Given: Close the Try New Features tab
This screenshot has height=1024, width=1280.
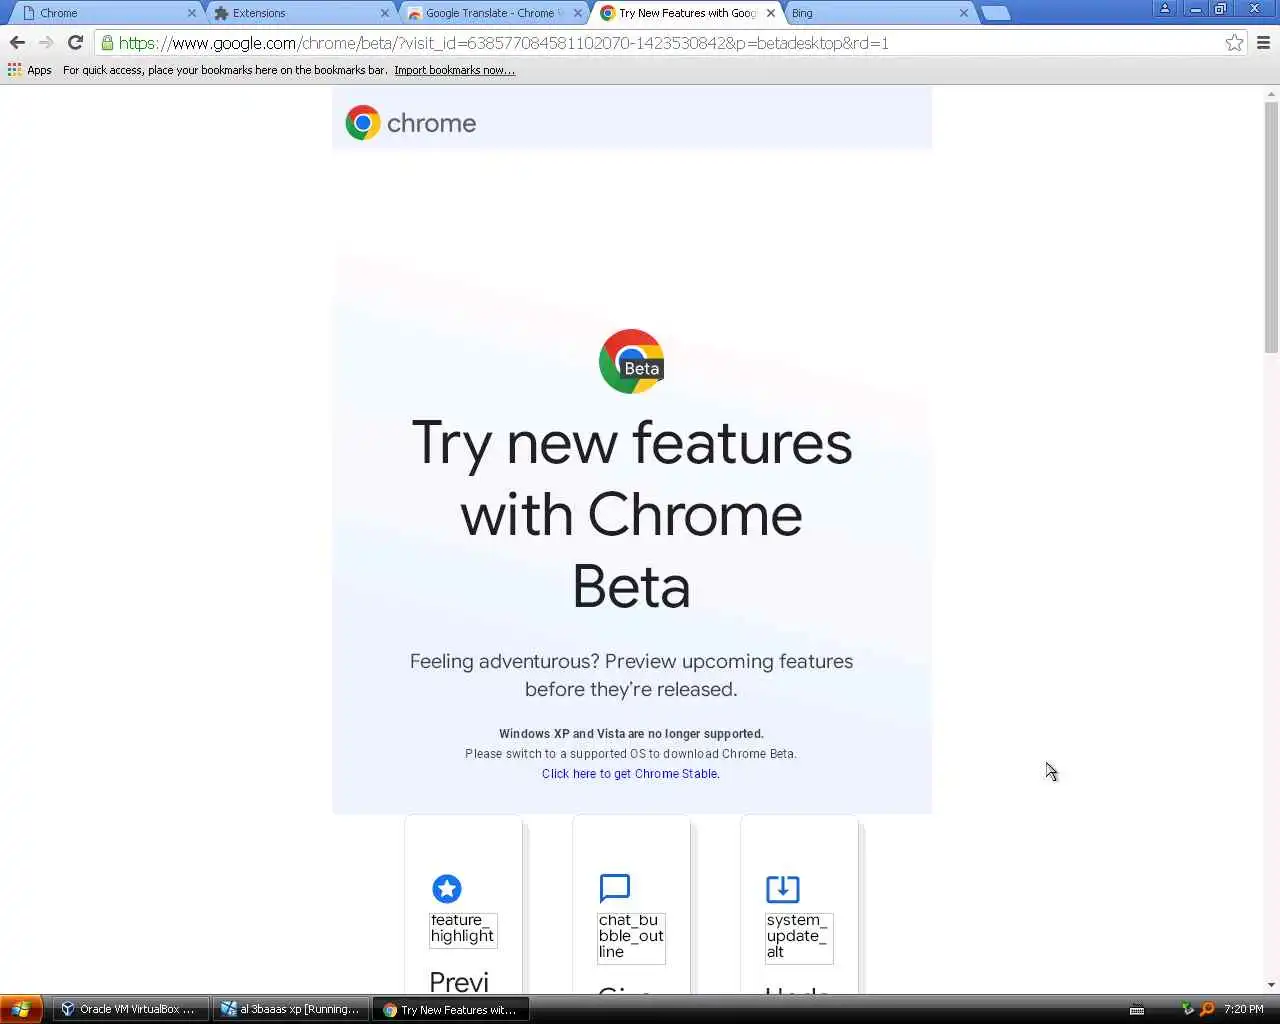Looking at the screenshot, I should [x=770, y=13].
